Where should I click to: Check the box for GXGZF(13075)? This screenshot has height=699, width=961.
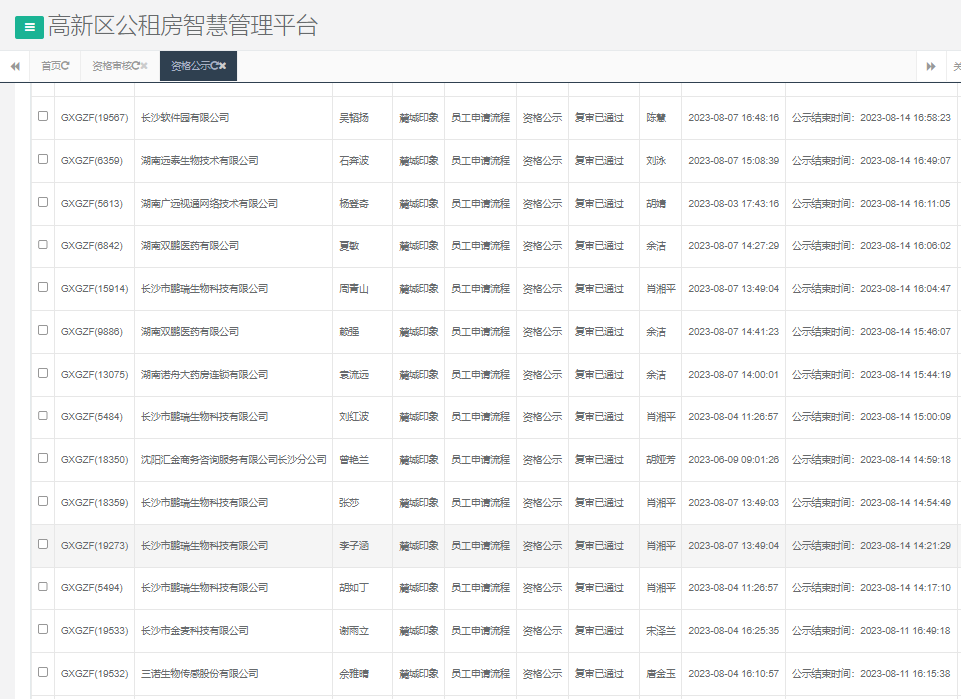pos(43,372)
